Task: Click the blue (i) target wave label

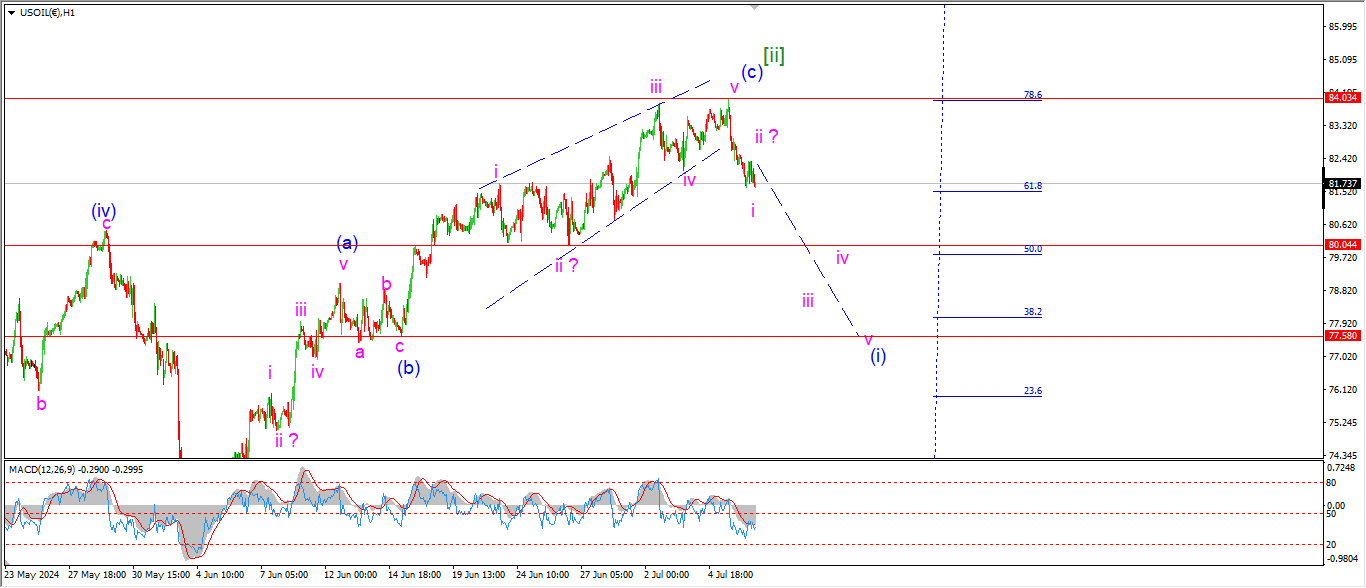Action: [x=877, y=355]
